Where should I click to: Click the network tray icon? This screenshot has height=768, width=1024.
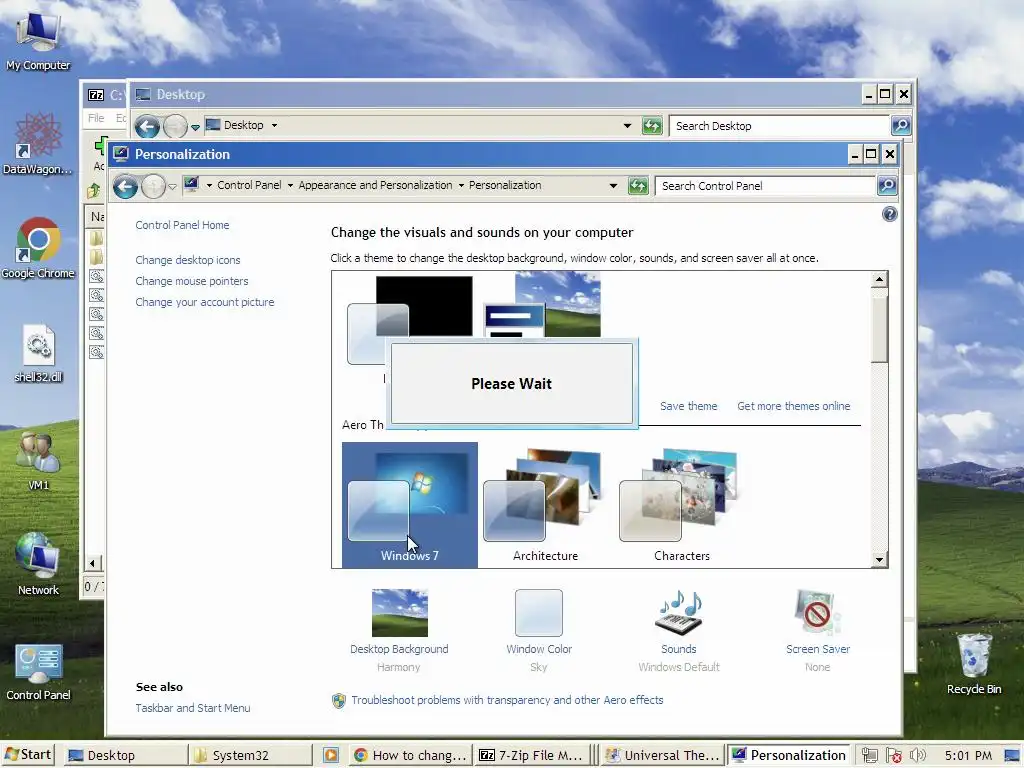[x=869, y=756]
